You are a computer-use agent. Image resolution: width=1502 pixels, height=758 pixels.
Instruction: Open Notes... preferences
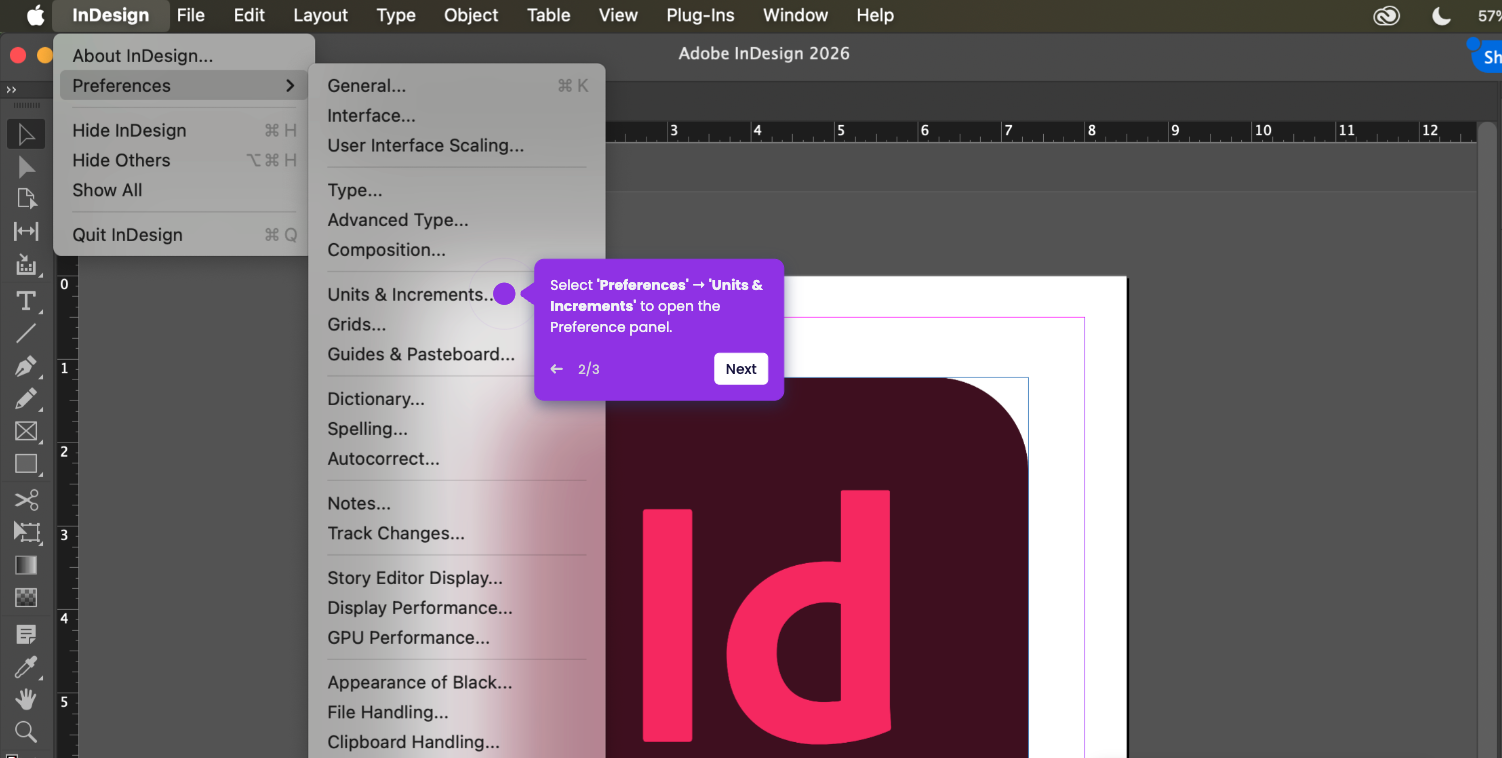tap(457, 504)
